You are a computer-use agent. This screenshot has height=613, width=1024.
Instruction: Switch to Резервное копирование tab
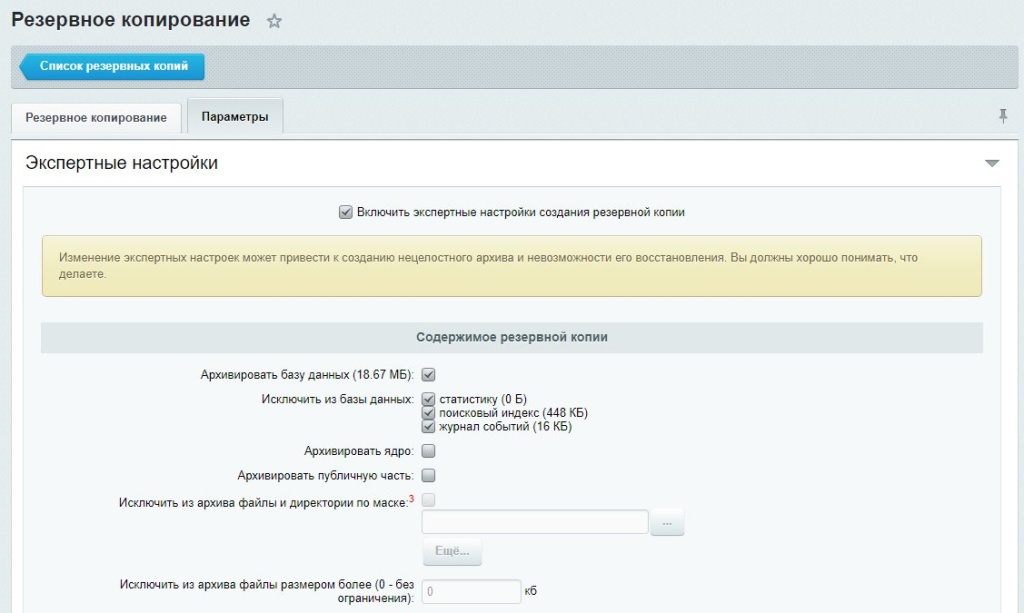[96, 118]
